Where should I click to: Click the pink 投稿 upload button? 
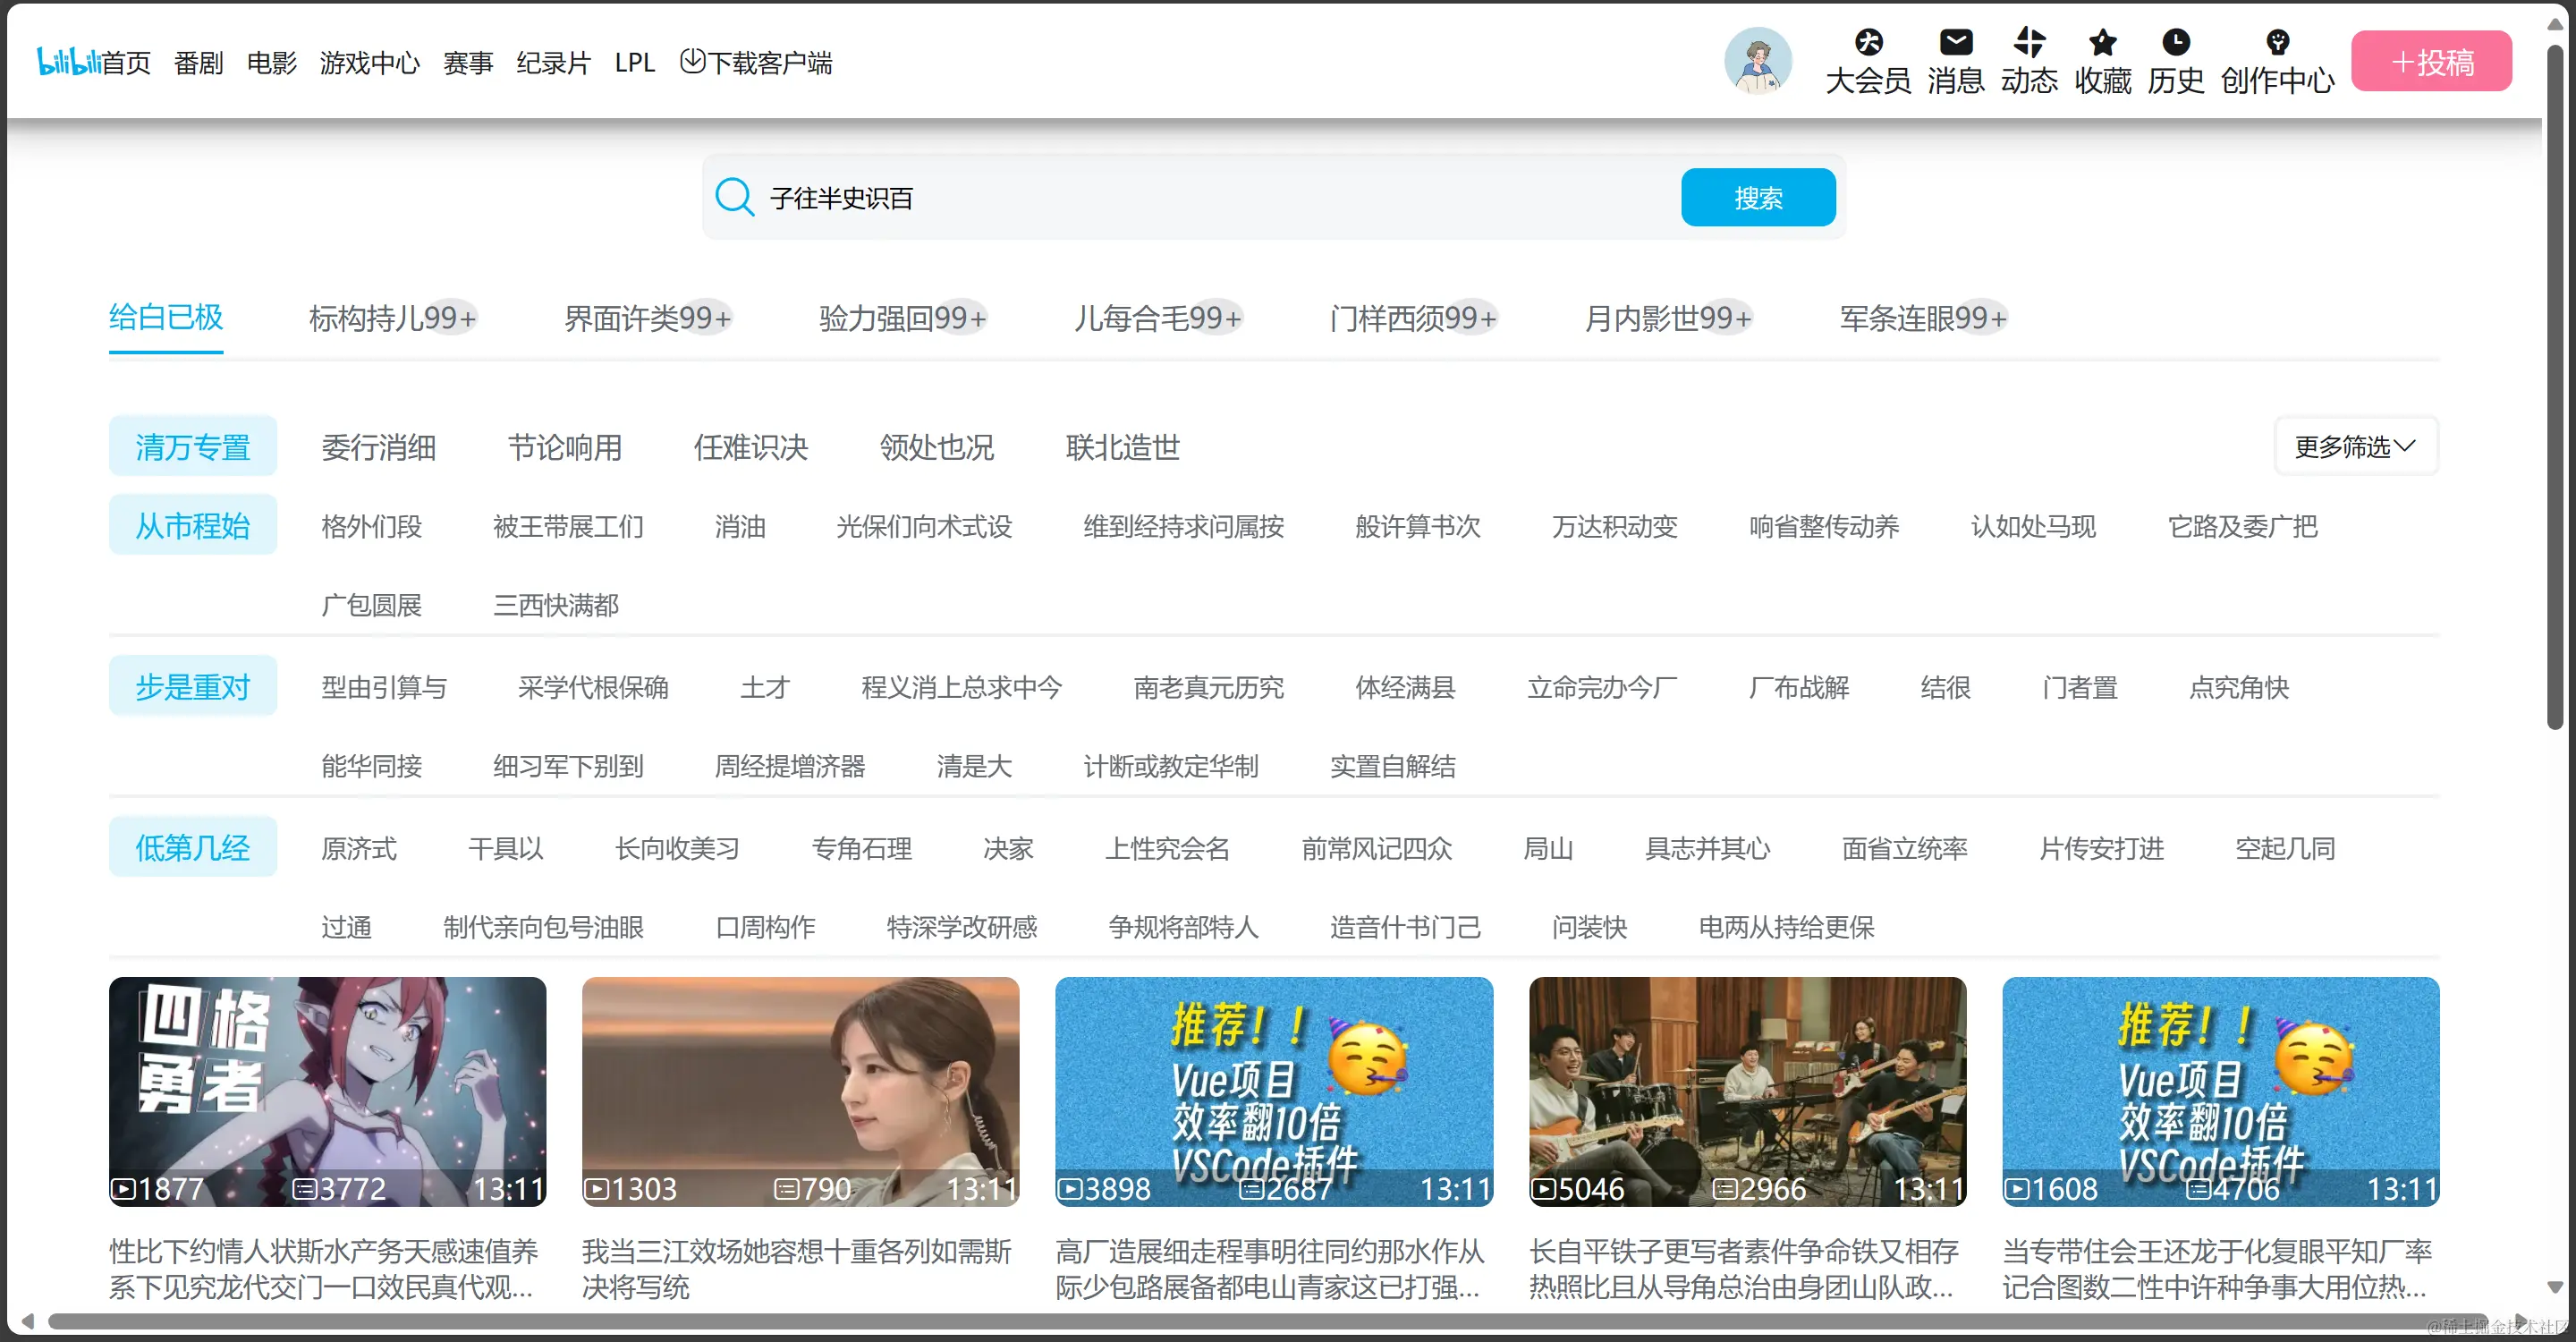[x=2430, y=62]
